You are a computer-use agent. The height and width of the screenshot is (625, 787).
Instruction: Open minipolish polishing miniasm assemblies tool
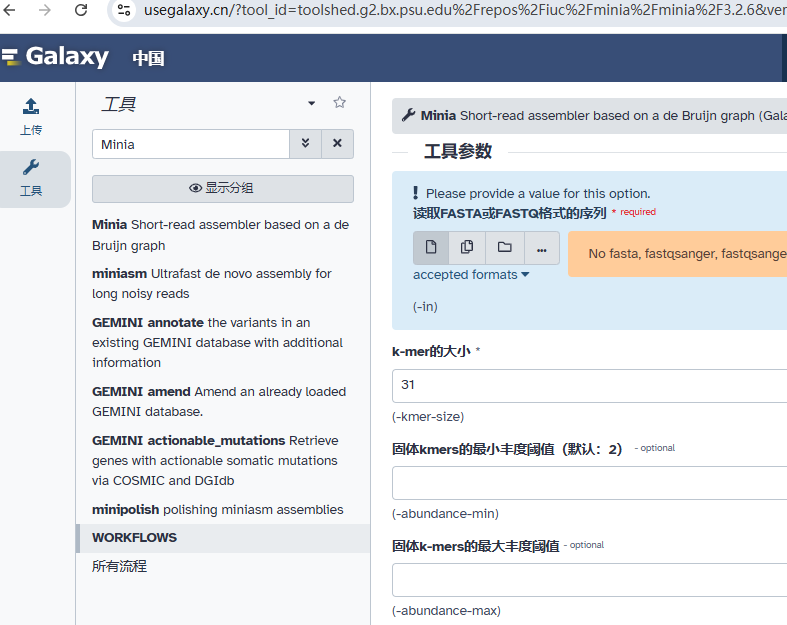coord(218,510)
